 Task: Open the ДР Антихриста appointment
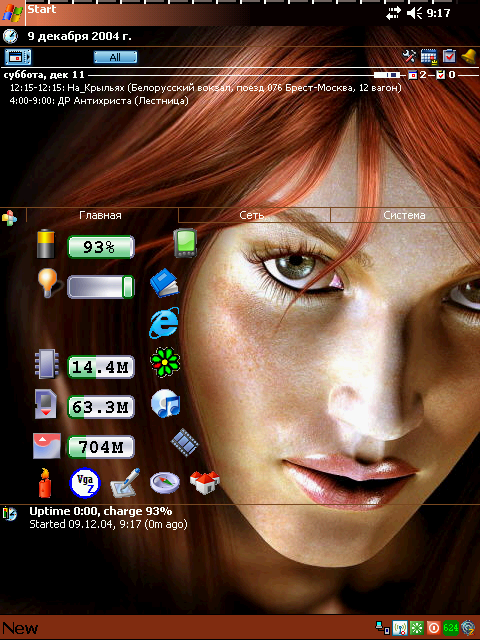point(99,100)
